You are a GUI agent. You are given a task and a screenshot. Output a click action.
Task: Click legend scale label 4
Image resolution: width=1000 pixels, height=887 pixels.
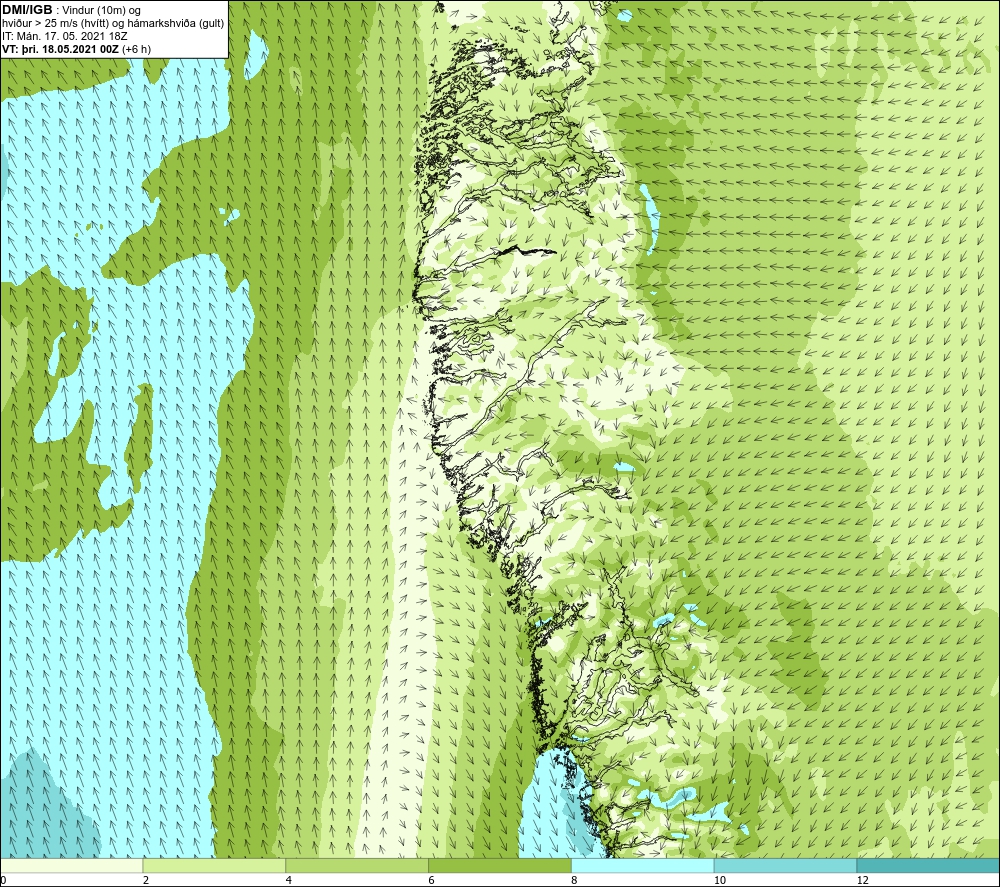[289, 880]
